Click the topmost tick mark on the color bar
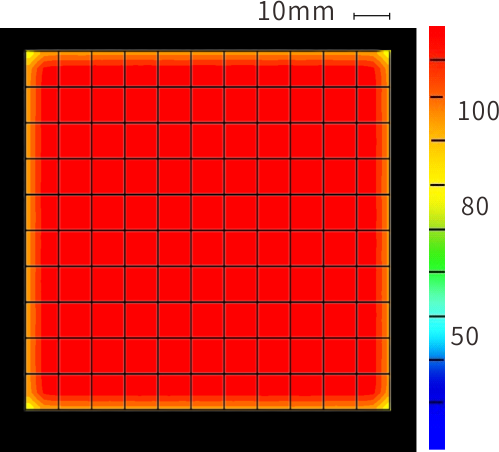499x452 pixels. pos(437,60)
